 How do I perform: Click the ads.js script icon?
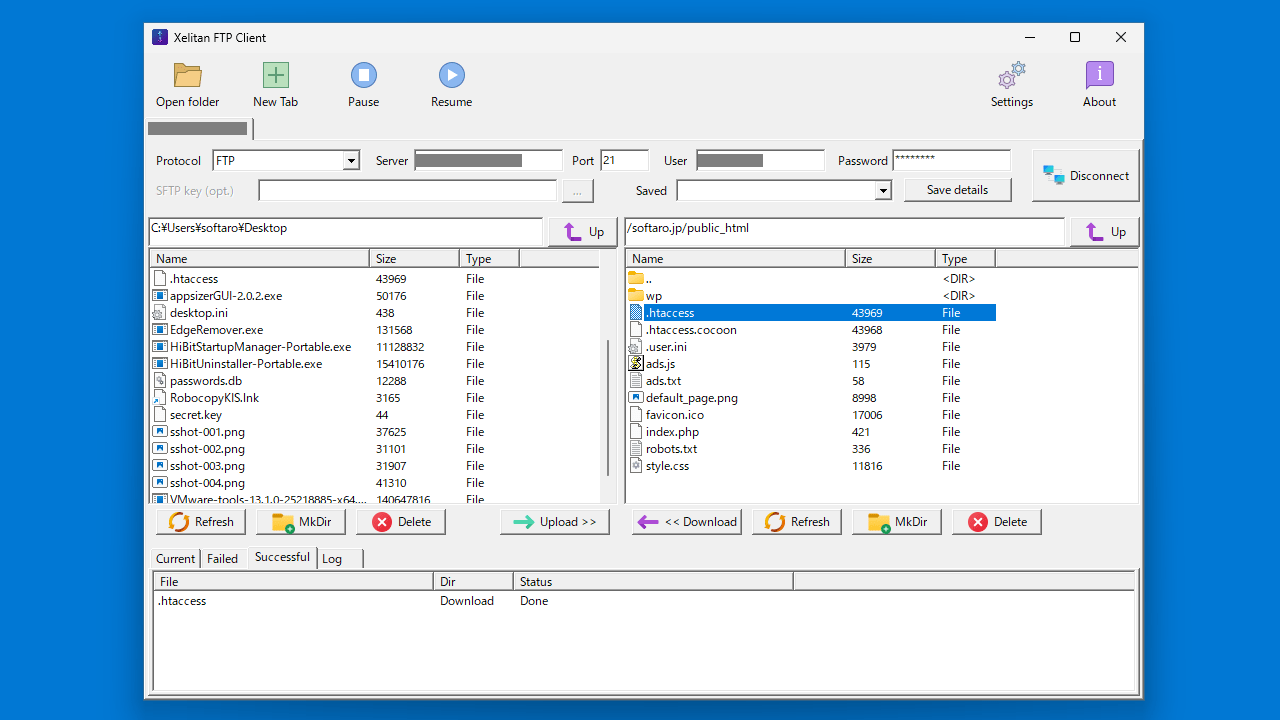pos(636,364)
